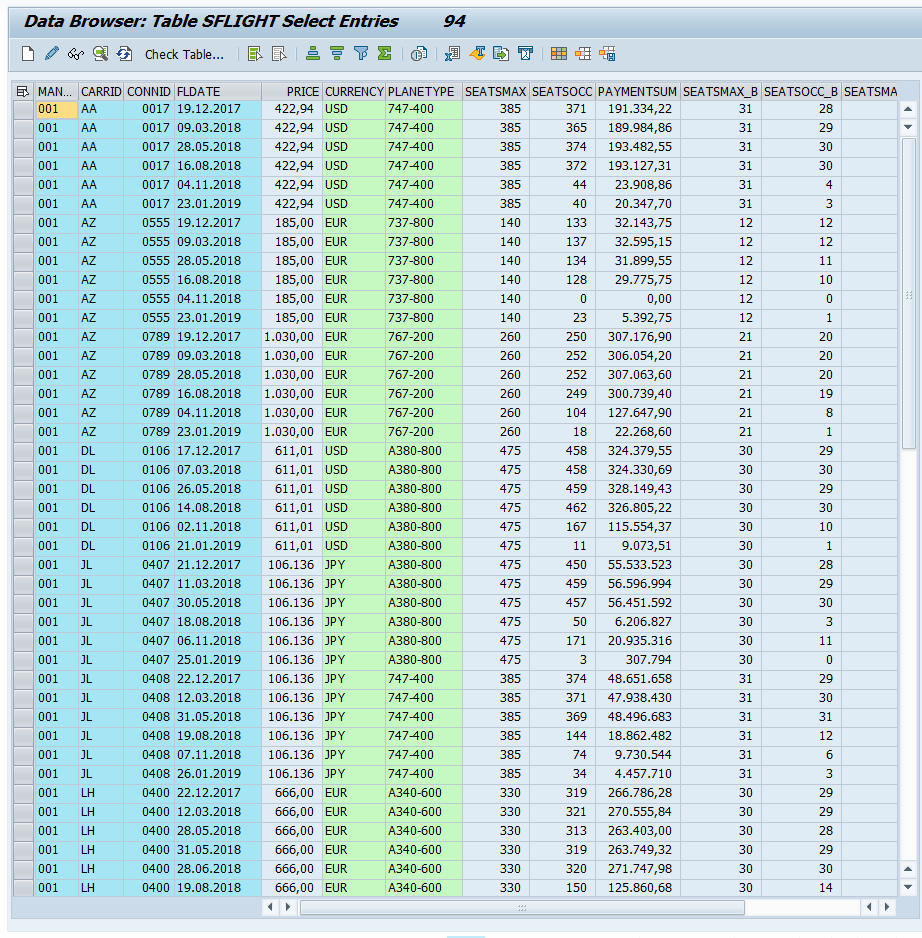922x938 pixels.
Task: Click the CONNID column header
Action: click(149, 92)
